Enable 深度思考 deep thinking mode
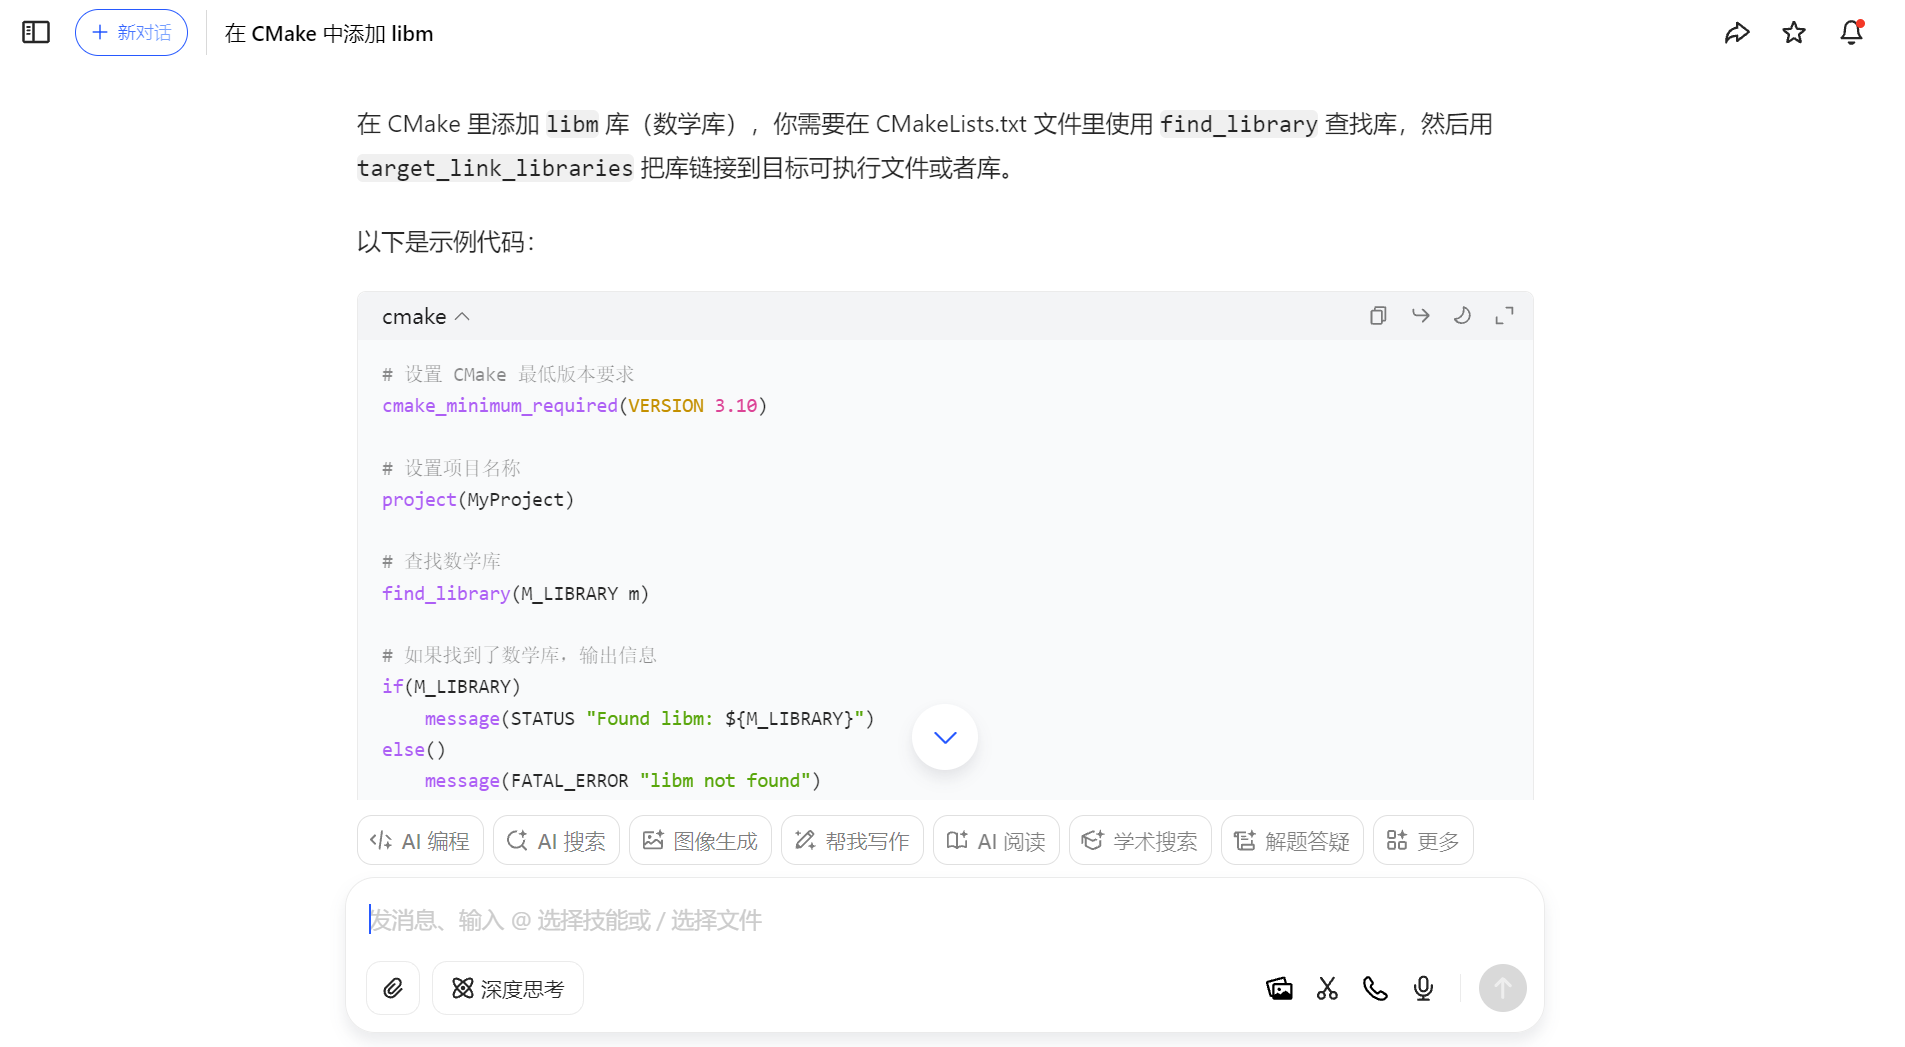This screenshot has height=1047, width=1905. (x=508, y=989)
